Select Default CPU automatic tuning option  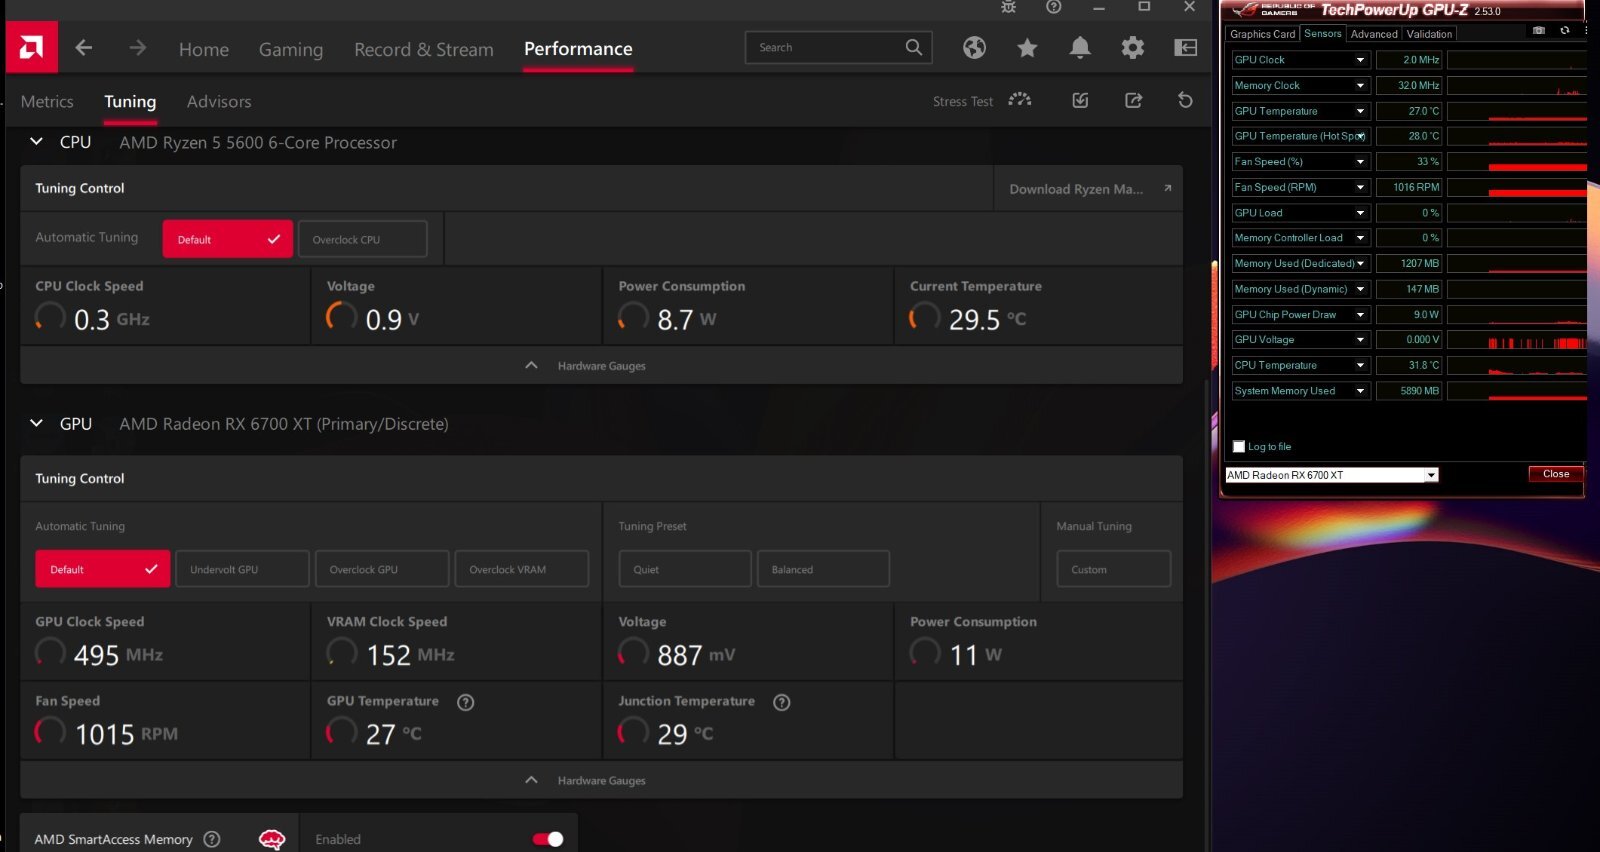coord(227,239)
